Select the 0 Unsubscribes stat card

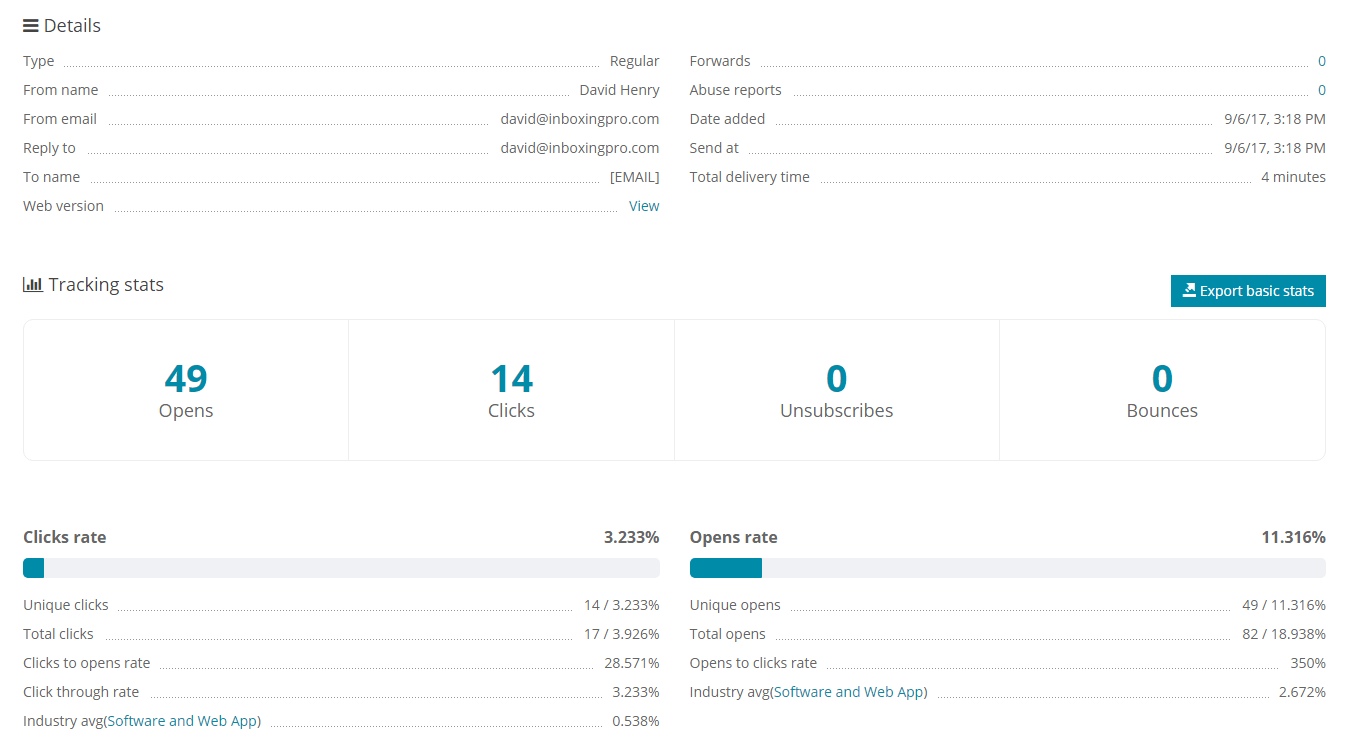(x=836, y=390)
